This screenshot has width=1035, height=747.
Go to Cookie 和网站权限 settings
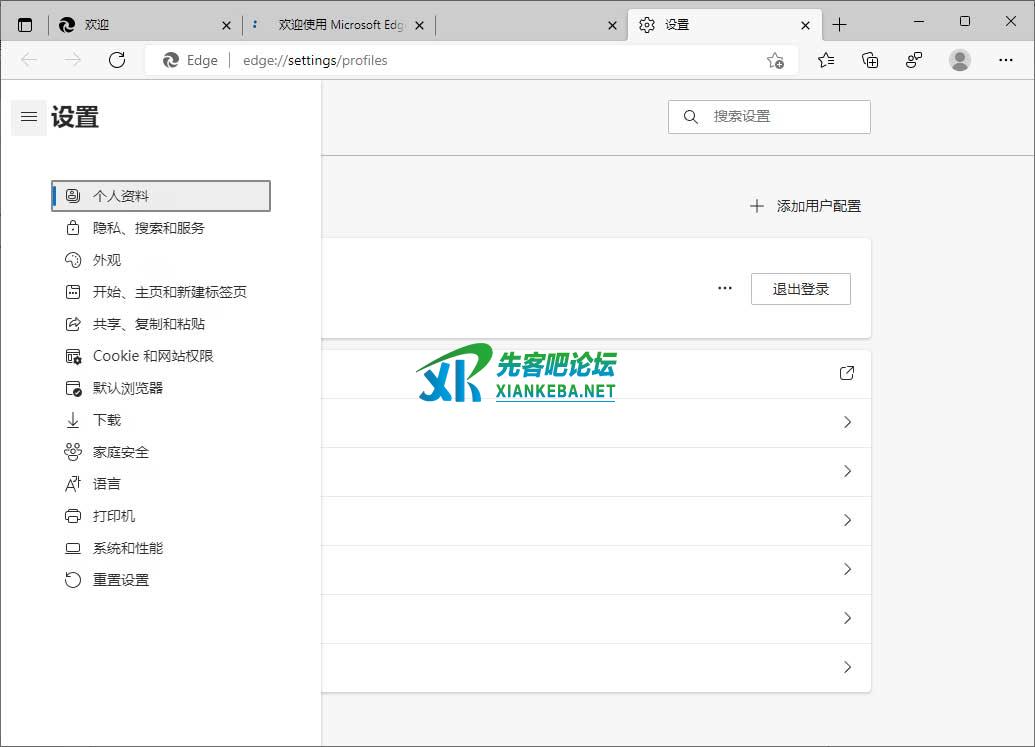coord(153,356)
